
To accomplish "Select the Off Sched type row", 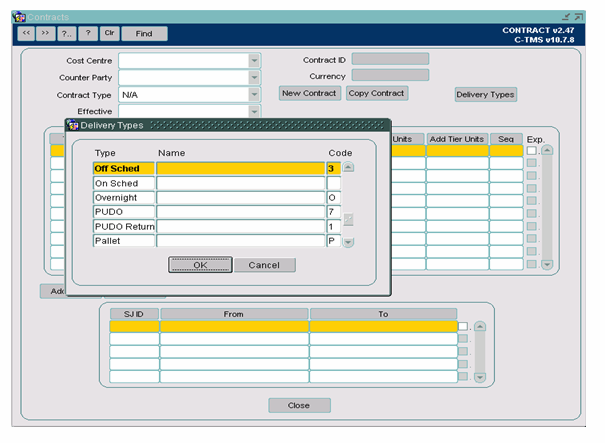I will (124, 169).
